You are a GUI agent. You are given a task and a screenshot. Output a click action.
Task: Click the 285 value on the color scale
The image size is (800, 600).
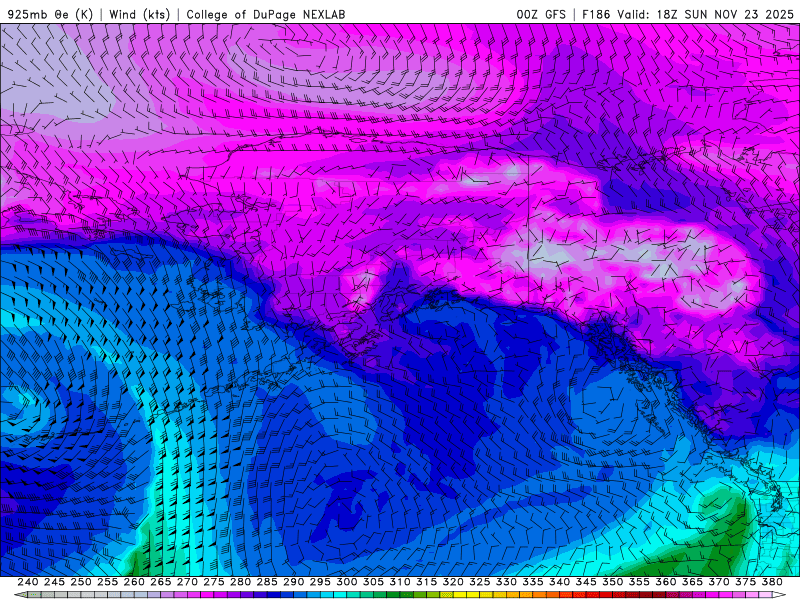(266, 582)
